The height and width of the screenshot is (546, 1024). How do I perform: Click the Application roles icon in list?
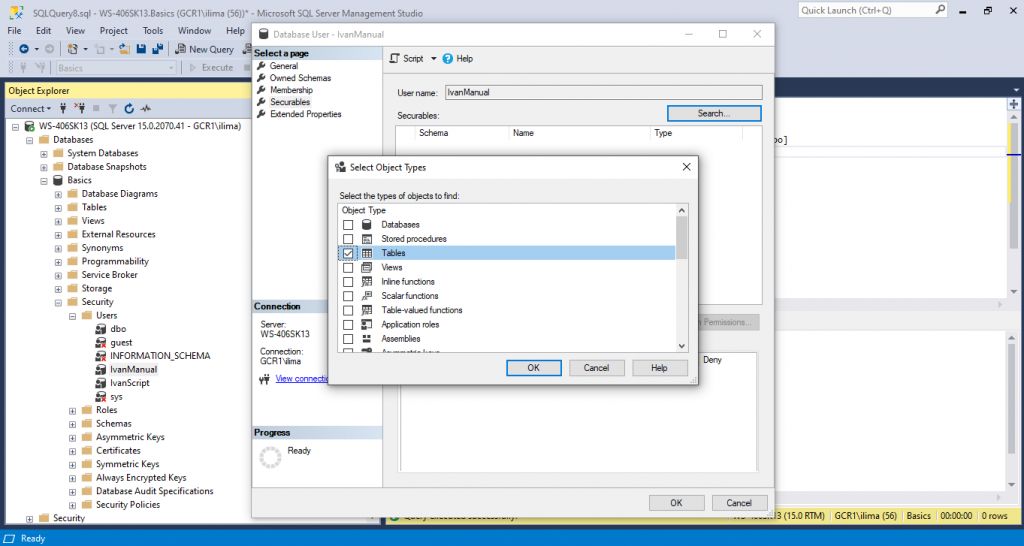pyautogui.click(x=367, y=325)
